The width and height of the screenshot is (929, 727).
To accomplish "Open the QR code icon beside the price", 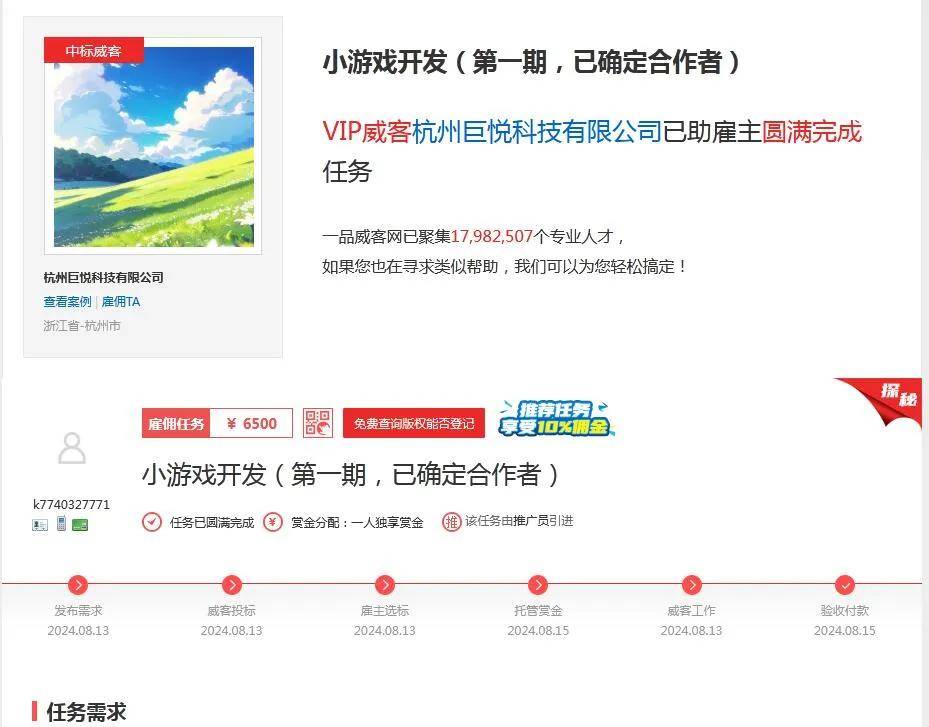I will click(x=318, y=423).
